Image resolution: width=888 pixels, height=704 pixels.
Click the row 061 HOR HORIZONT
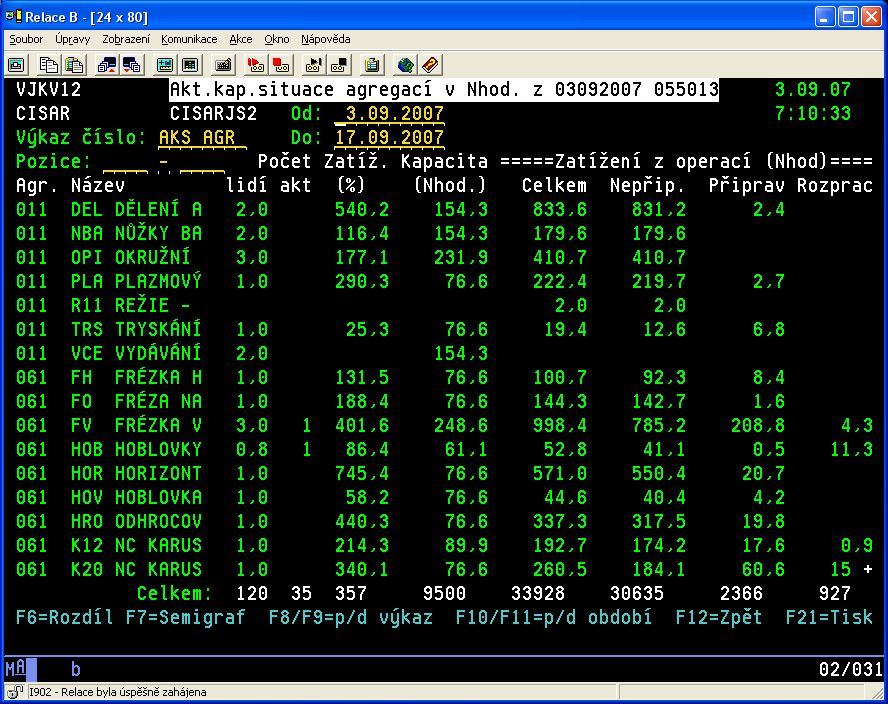[x=444, y=473]
